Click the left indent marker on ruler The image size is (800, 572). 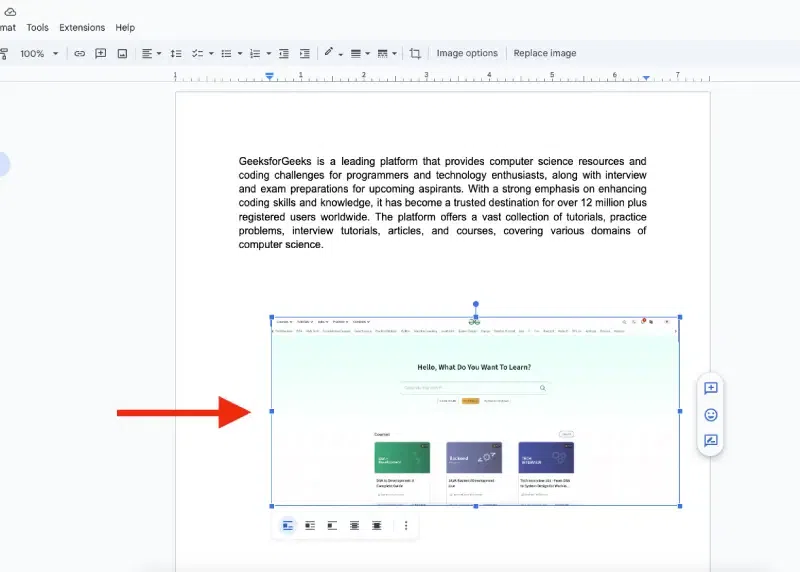click(x=269, y=77)
